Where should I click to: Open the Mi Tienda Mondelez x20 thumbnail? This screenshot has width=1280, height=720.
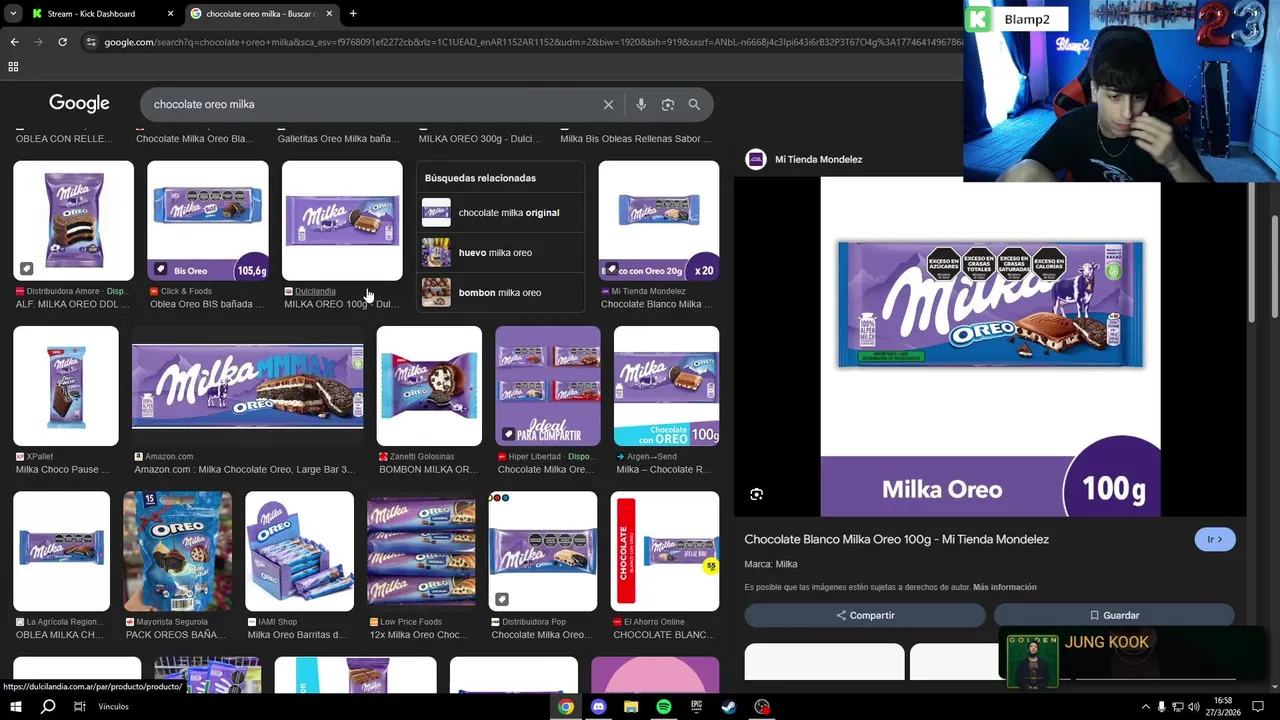point(659,221)
